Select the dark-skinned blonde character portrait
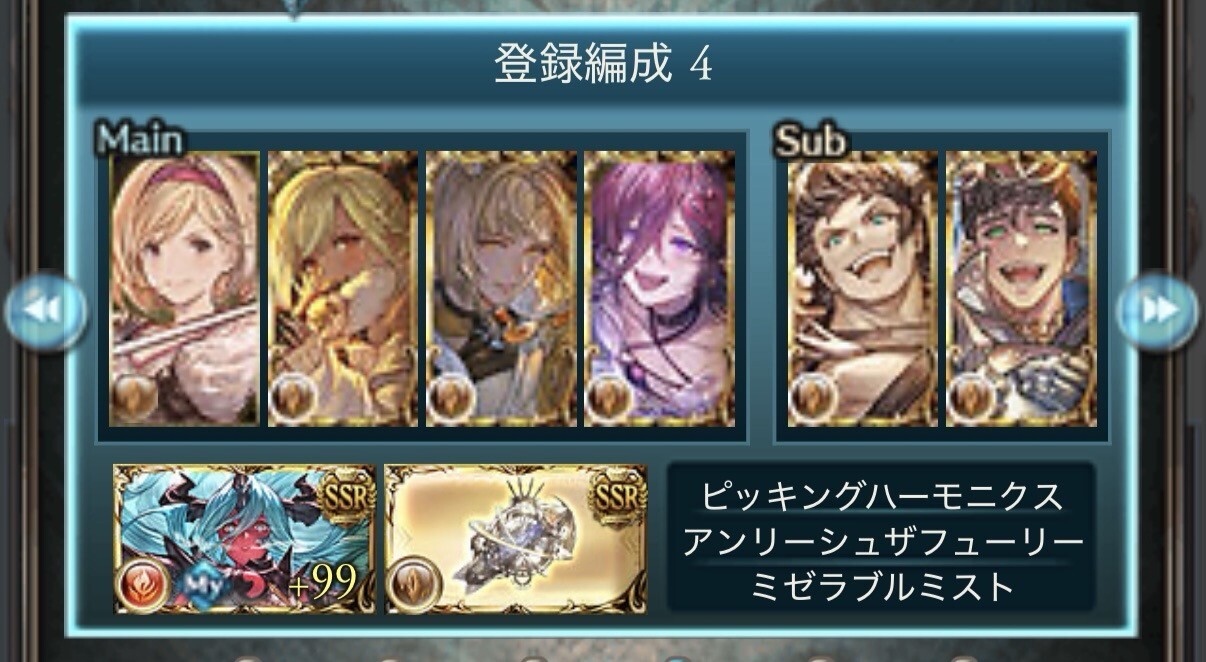 point(343,289)
